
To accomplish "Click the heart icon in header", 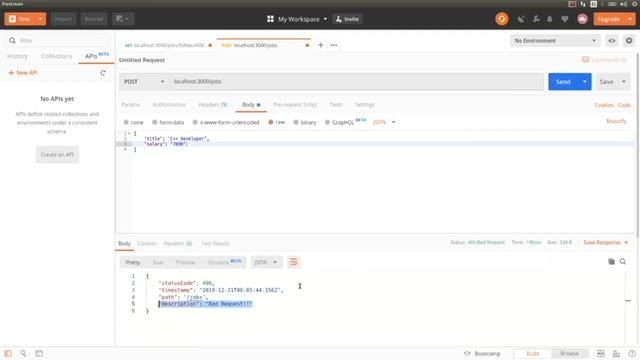I will click(564, 19).
